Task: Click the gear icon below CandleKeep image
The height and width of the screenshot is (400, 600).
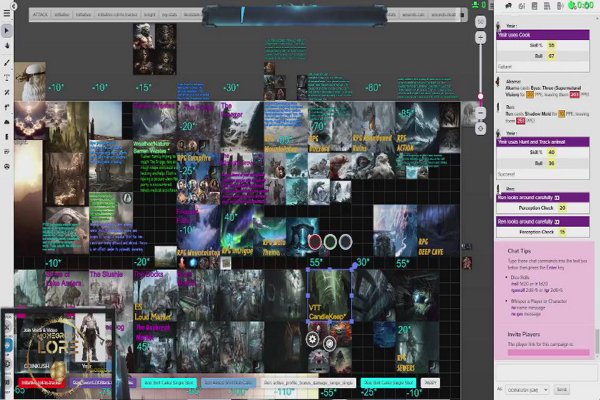Action: click(313, 339)
